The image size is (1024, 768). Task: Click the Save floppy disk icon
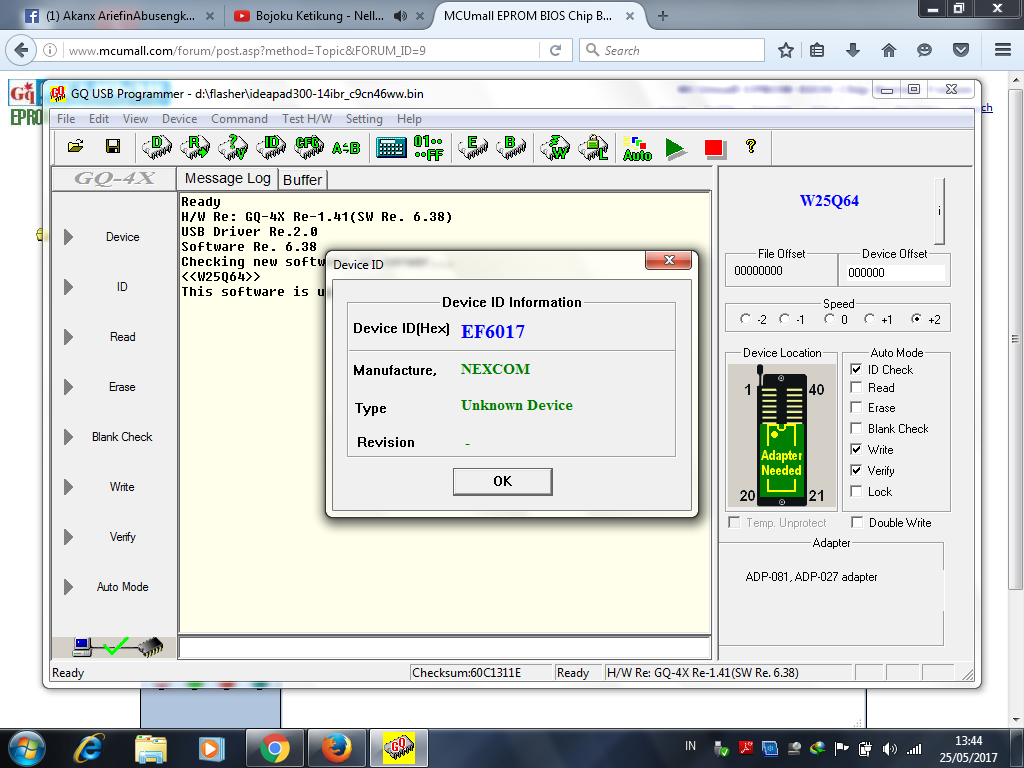pos(112,147)
